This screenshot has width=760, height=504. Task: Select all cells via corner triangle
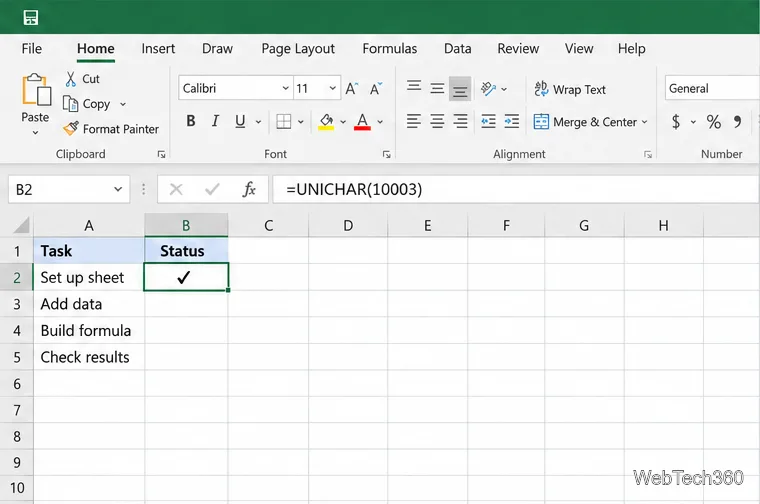[x=21, y=225]
